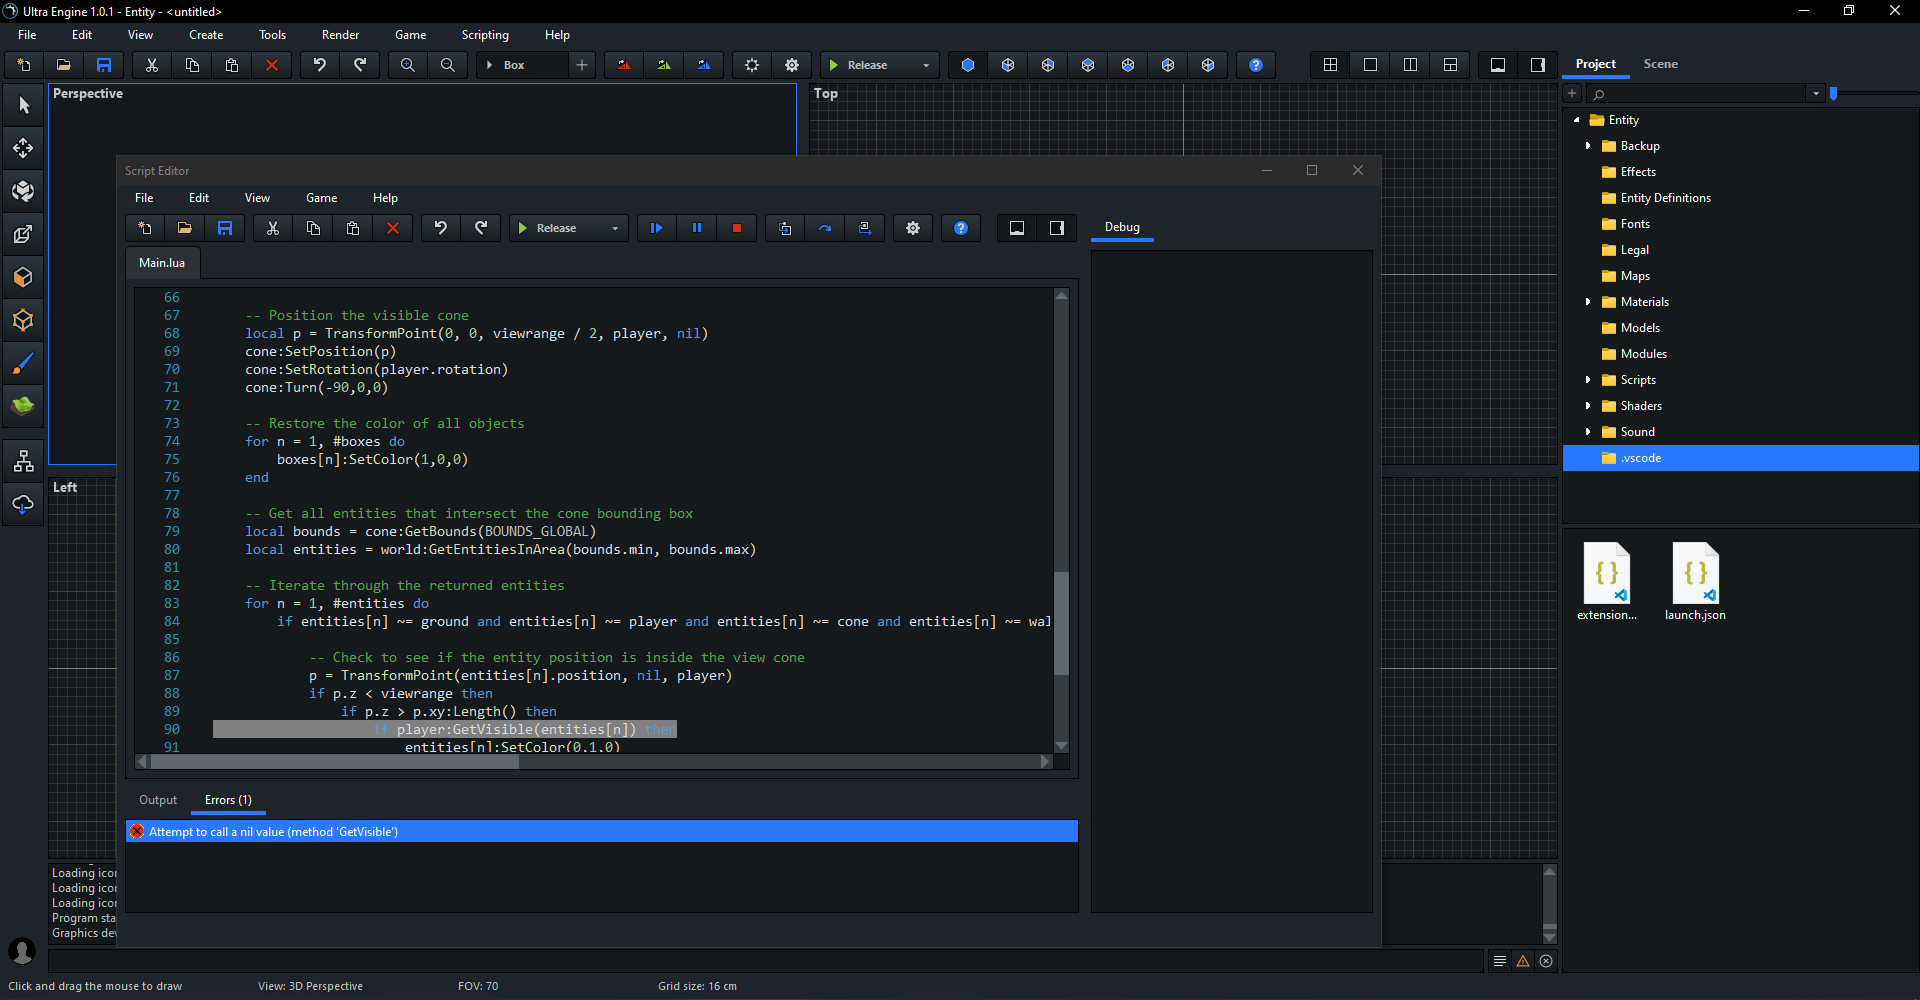Select the arrow selection tool
The width and height of the screenshot is (1920, 1000).
pyautogui.click(x=23, y=105)
